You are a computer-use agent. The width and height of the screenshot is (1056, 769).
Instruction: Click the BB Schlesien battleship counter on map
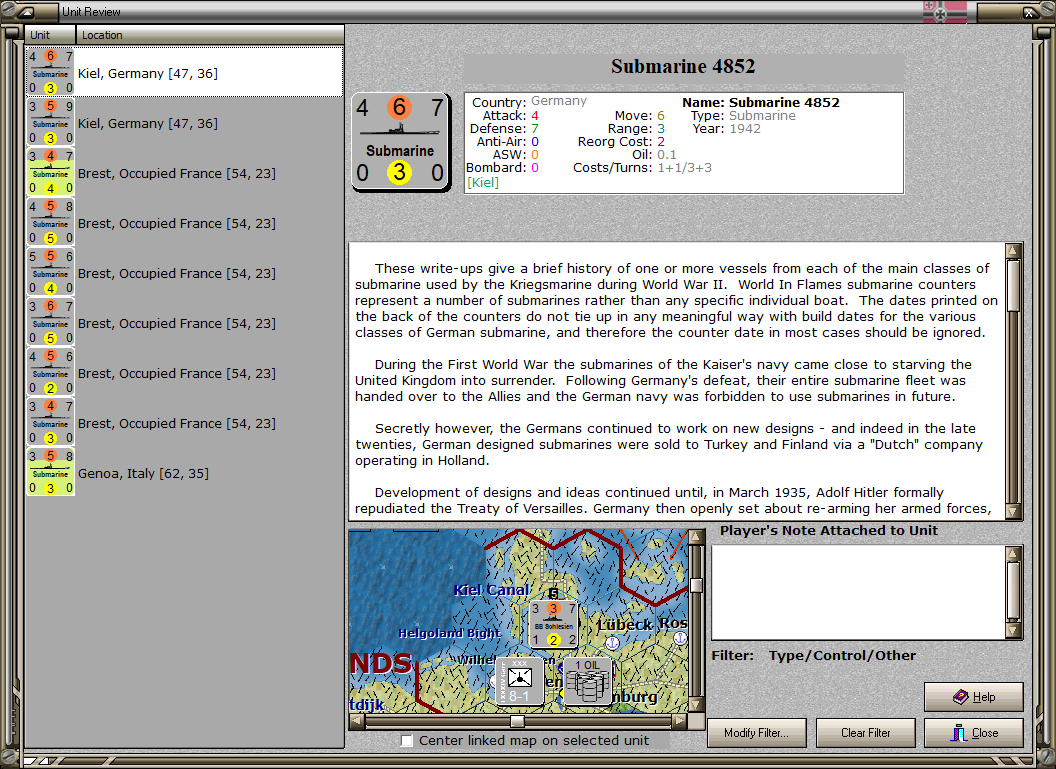553,624
